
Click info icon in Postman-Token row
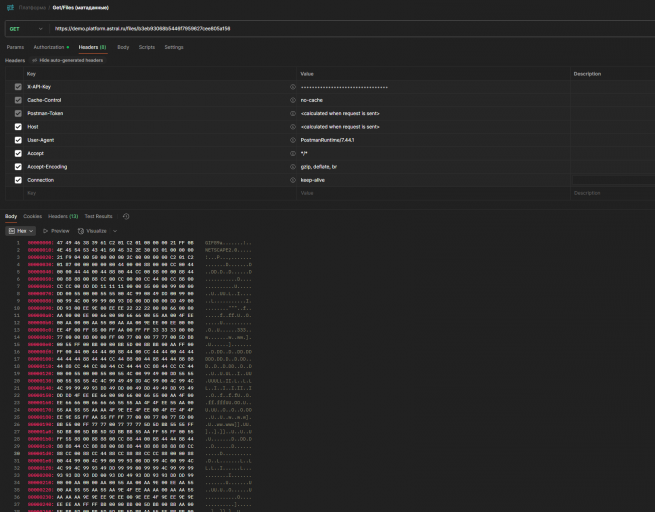click(293, 114)
